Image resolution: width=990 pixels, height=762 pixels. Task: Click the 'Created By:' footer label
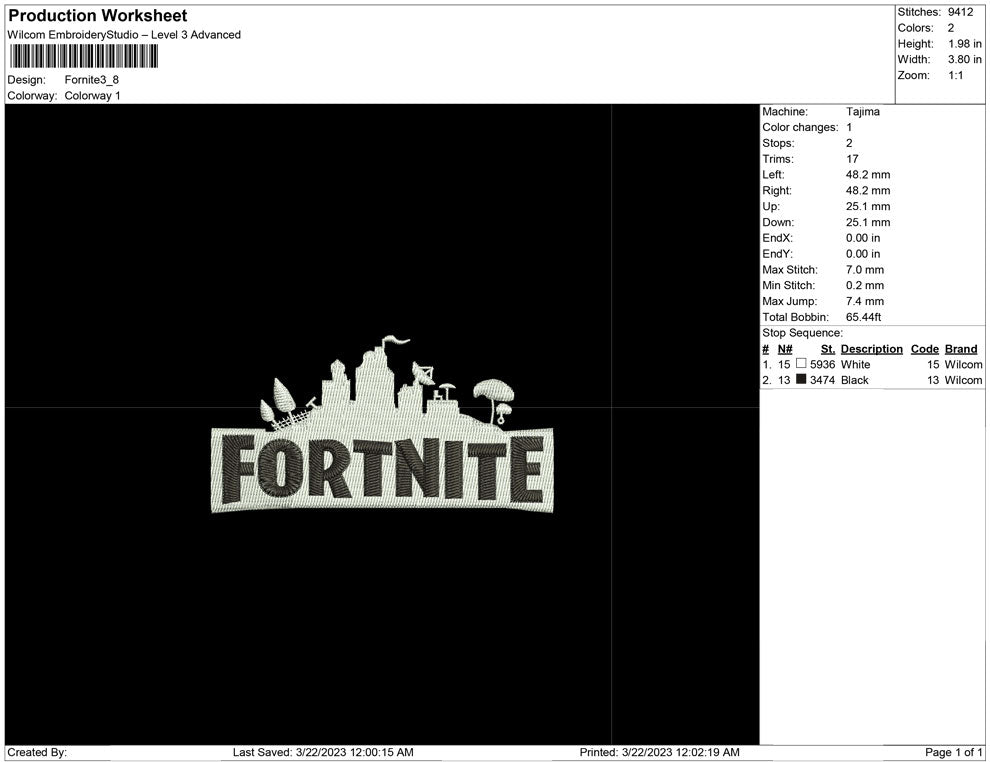click(37, 752)
